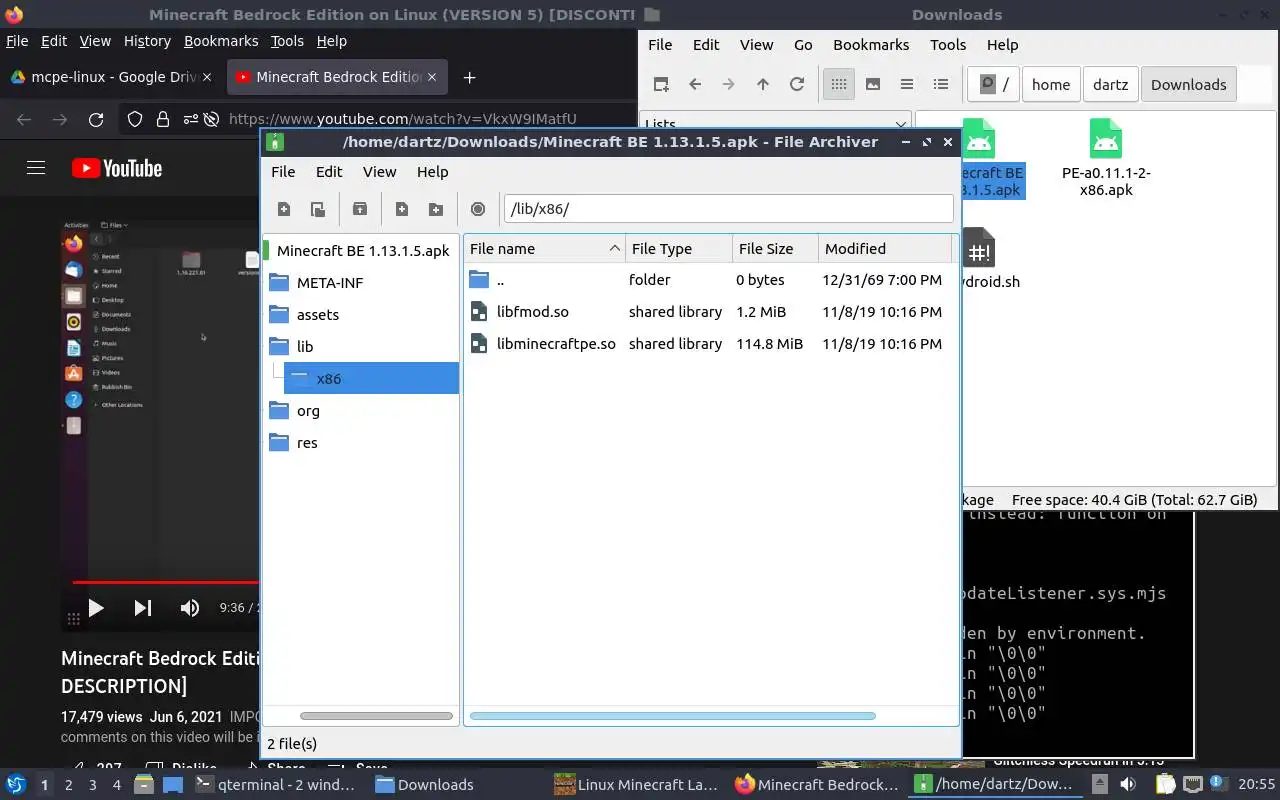Image resolution: width=1280 pixels, height=800 pixels.
Task: Open Edit menu in File Archiver
Action: 329,172
